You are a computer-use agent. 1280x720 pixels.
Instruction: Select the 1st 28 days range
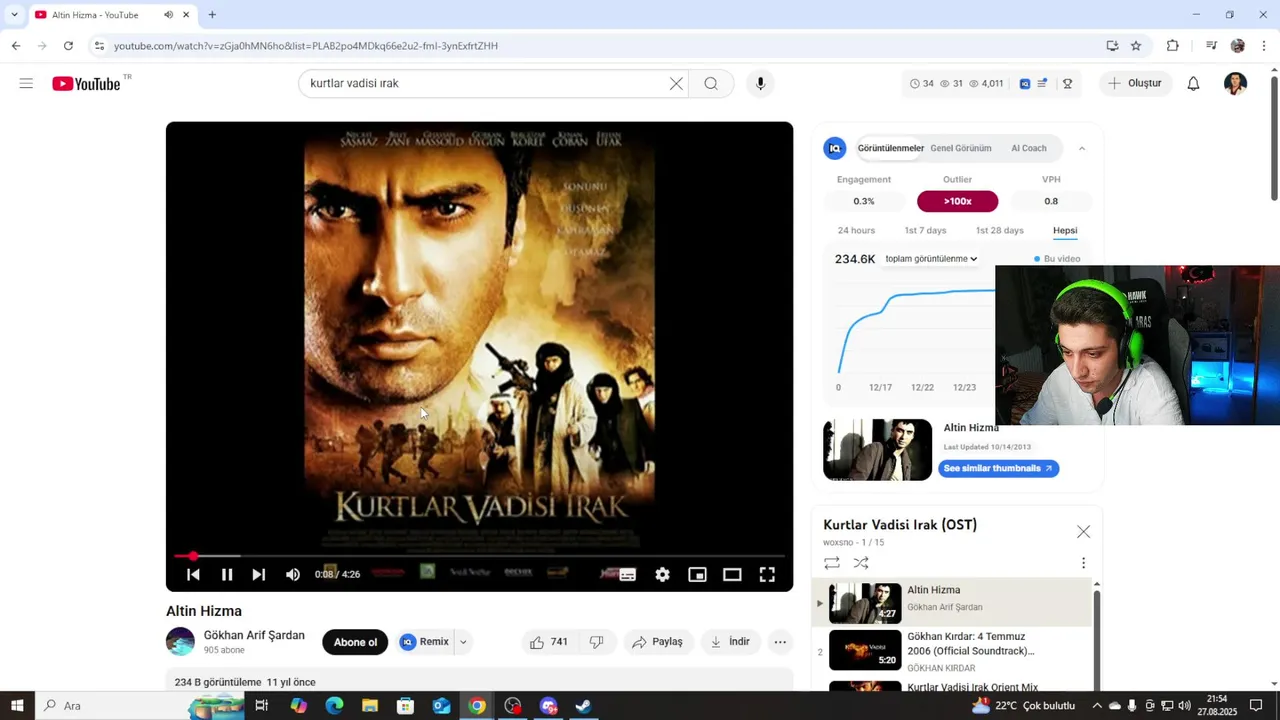pos(1000,231)
